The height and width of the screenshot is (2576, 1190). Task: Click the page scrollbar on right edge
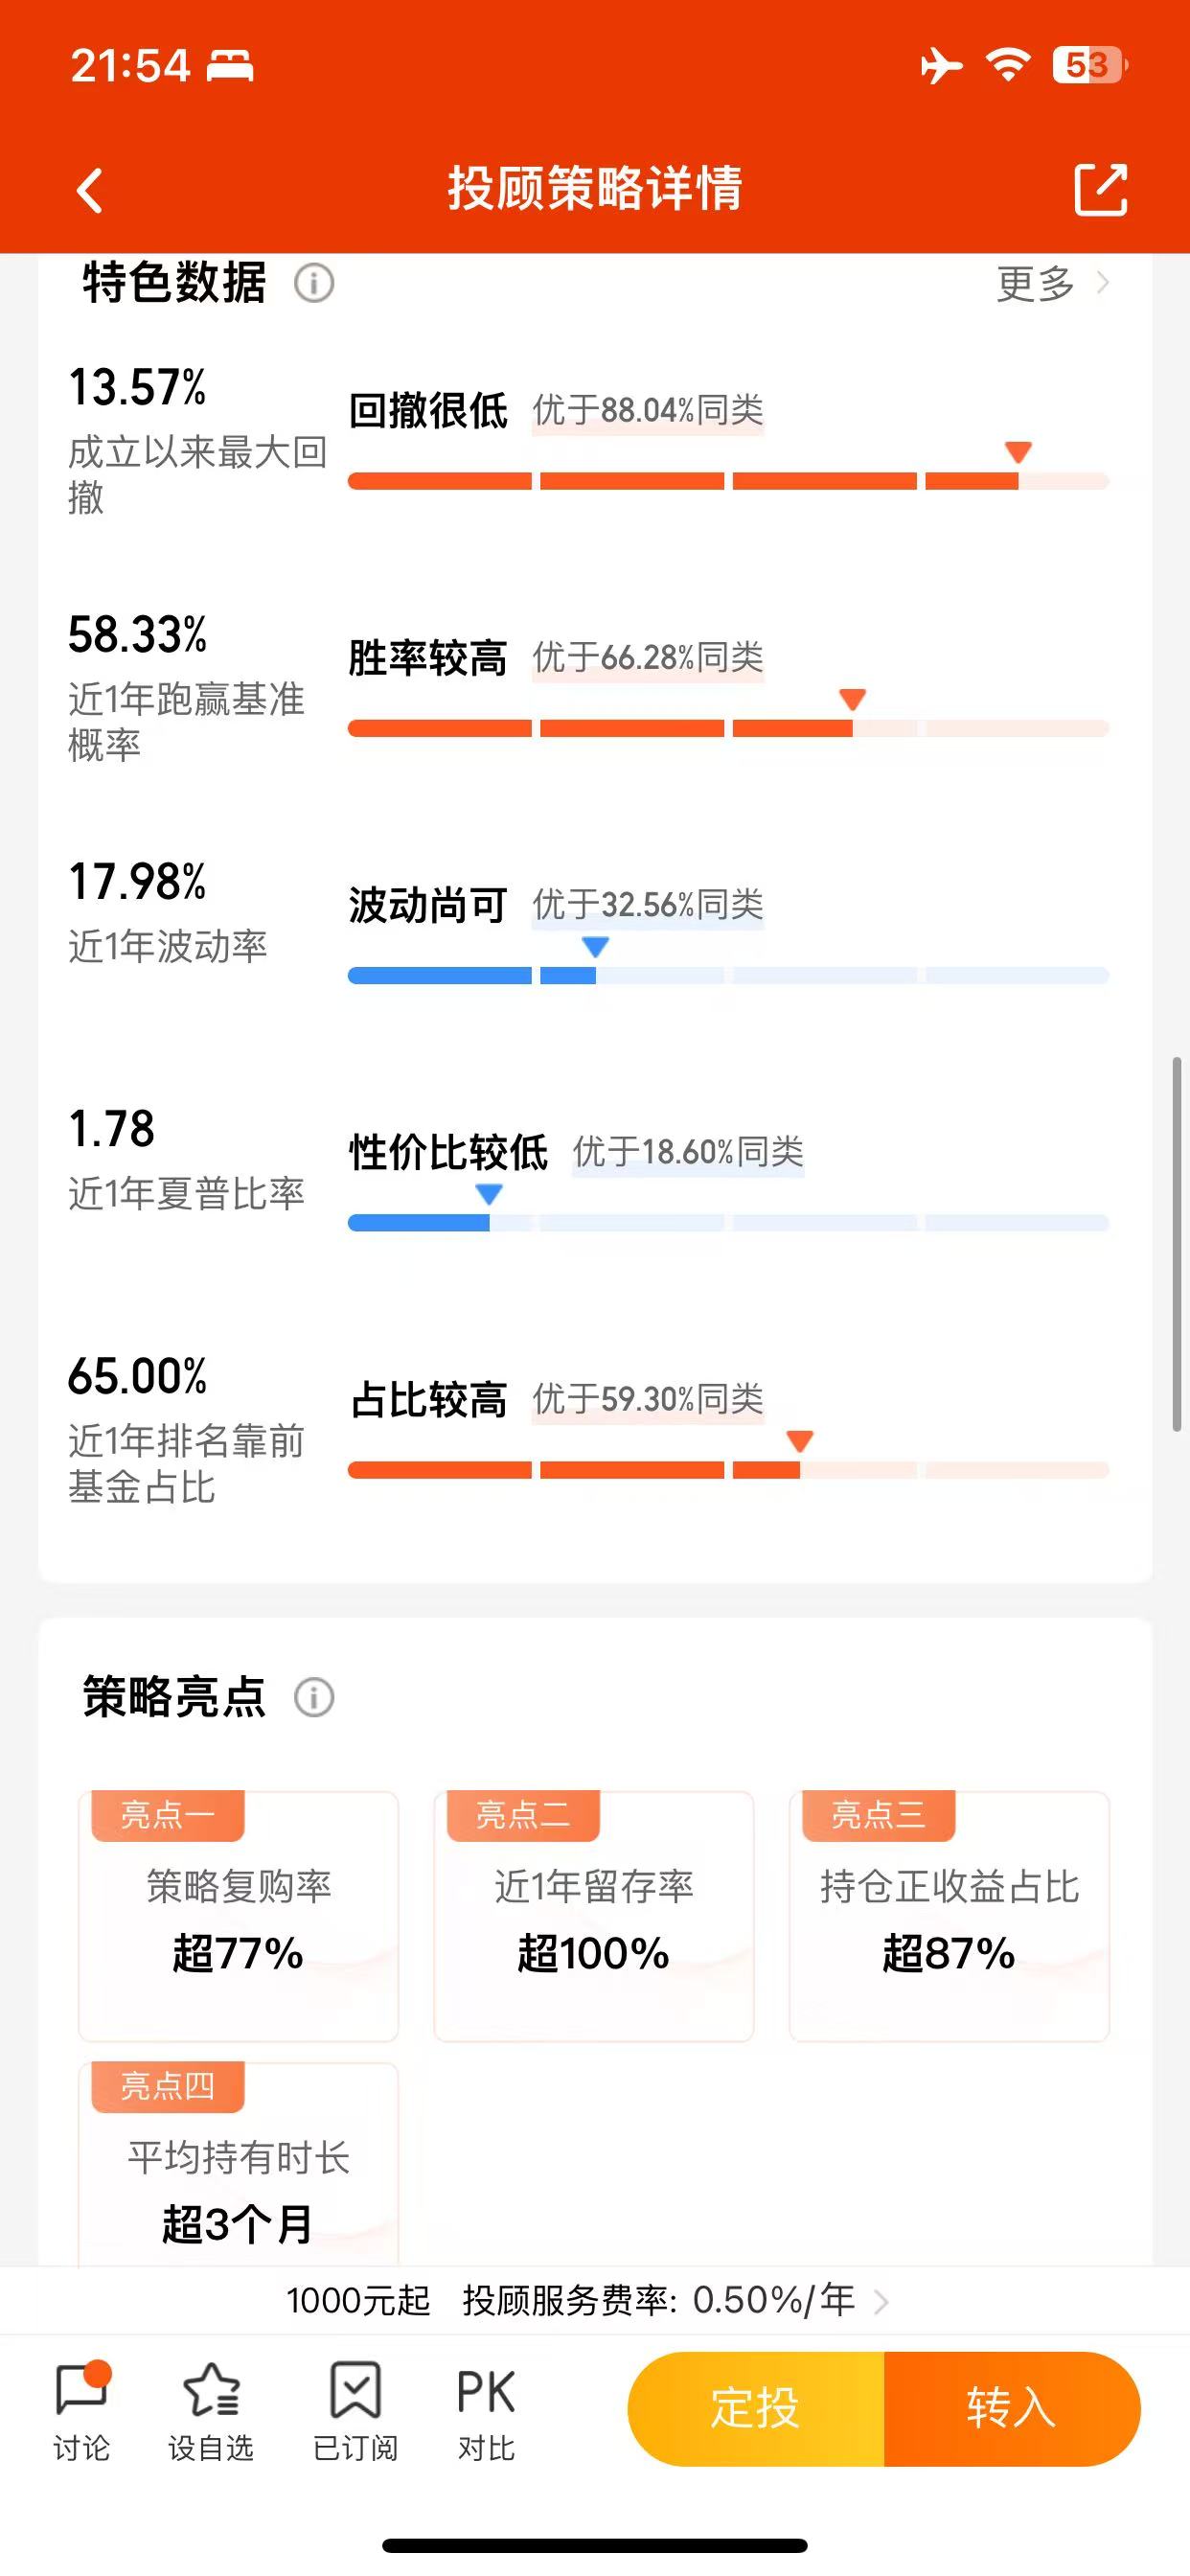[1177, 1244]
